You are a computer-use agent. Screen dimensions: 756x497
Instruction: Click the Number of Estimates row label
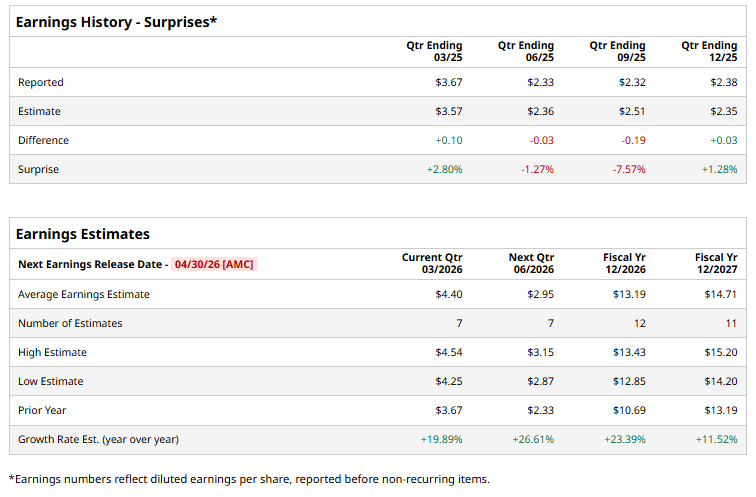(x=70, y=323)
